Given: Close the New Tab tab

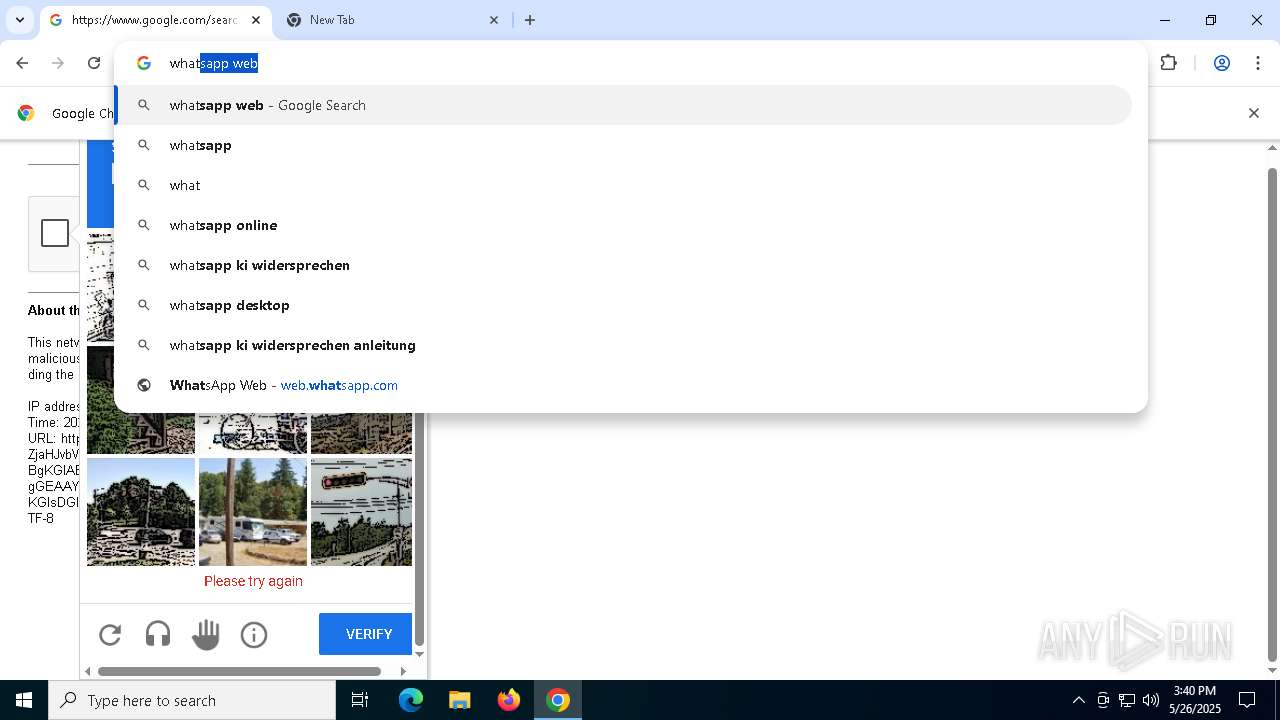Looking at the screenshot, I should 494,20.
